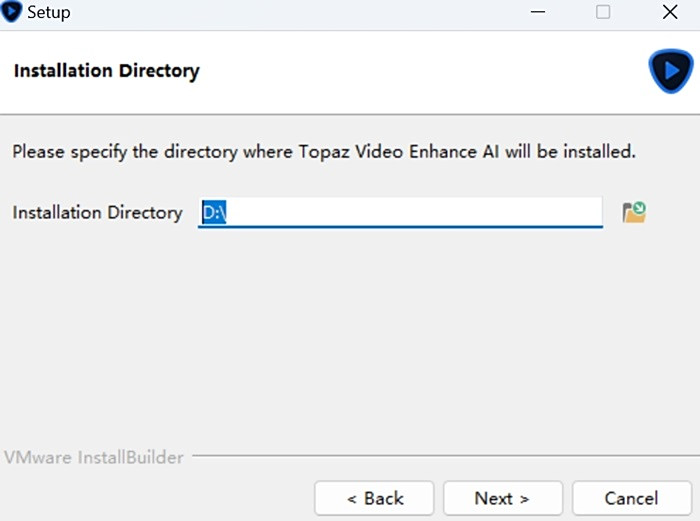Cancel the installation

[632, 498]
